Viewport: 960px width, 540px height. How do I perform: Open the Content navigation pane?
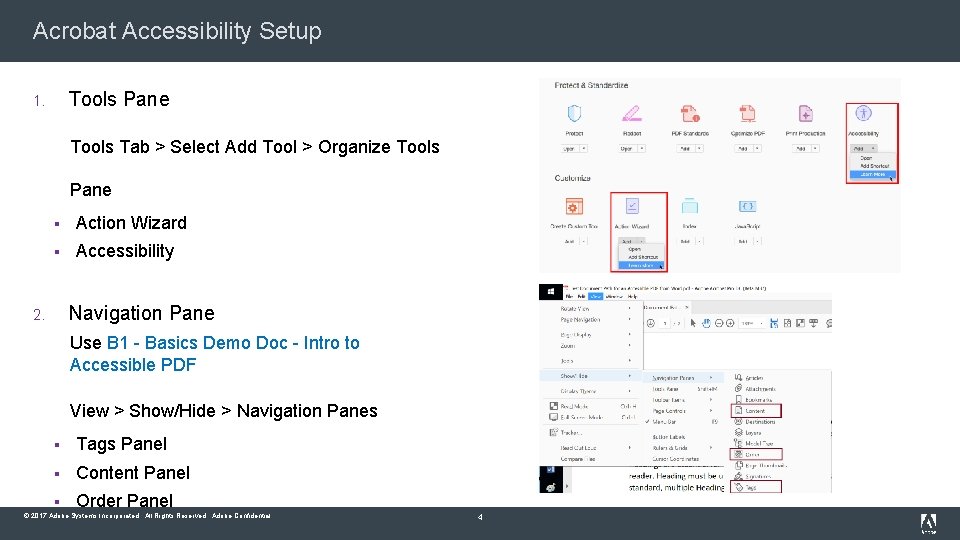(755, 411)
